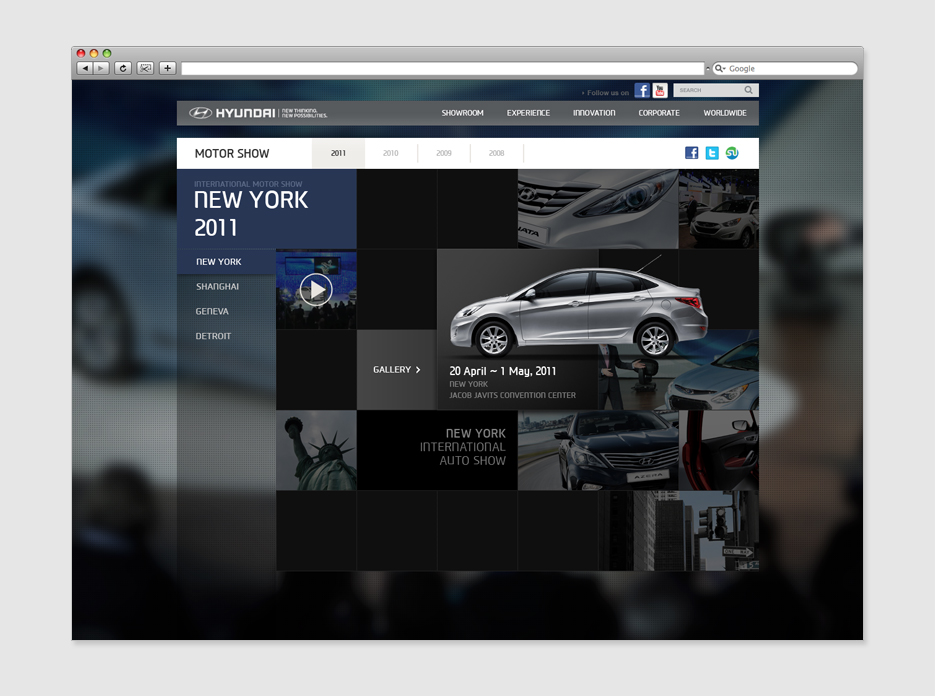
Task: Open the GALLERY link
Action: 397,370
